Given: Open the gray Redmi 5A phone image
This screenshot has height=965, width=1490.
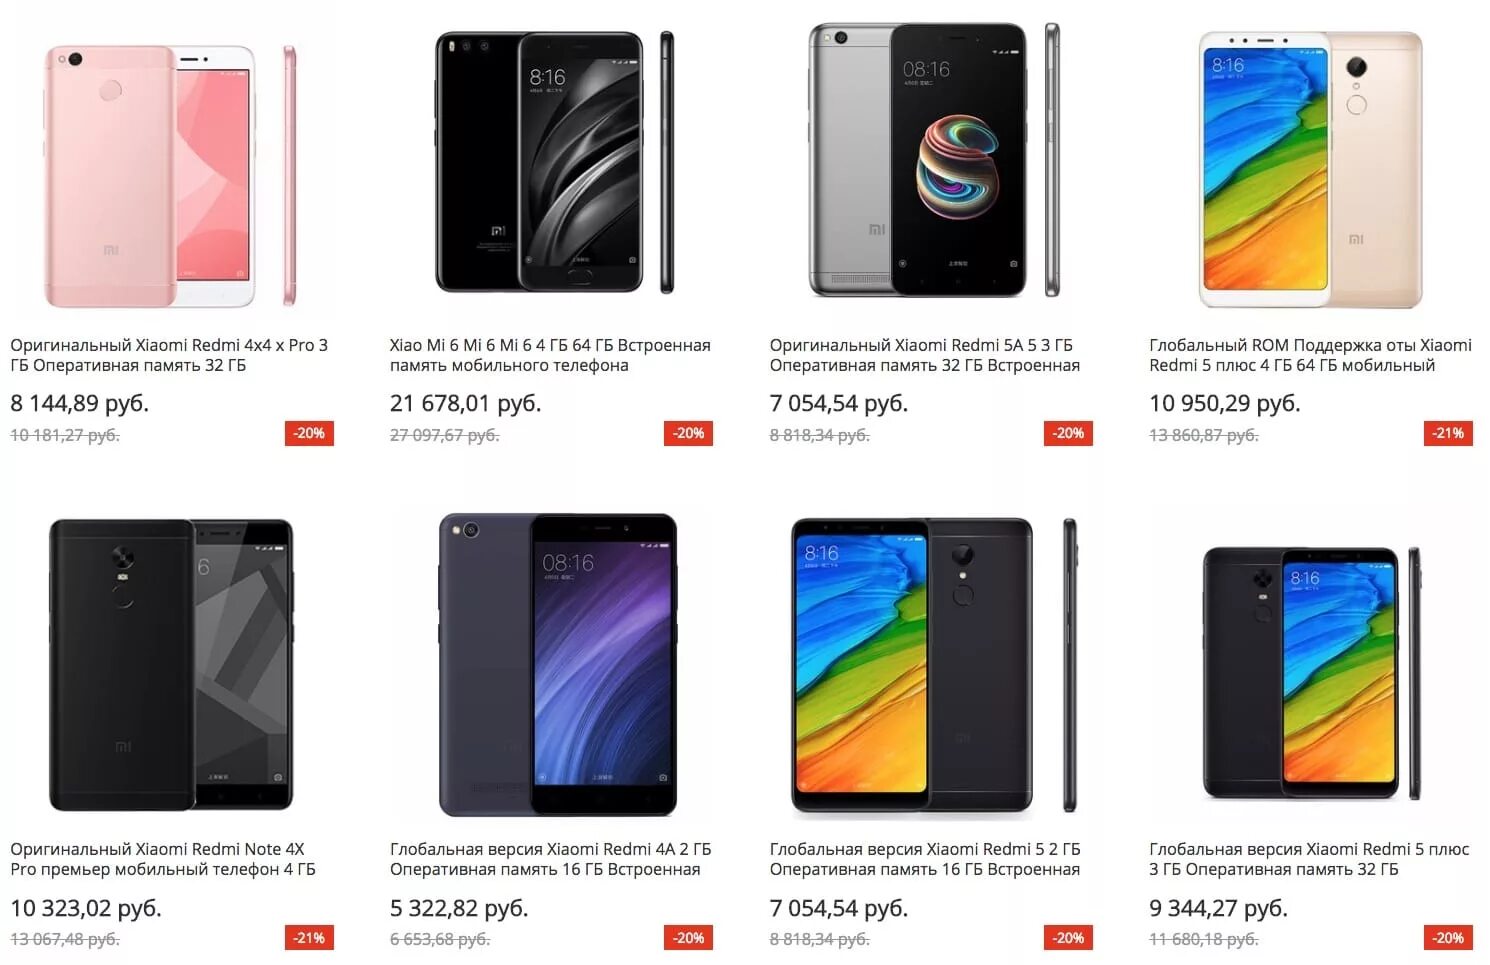Looking at the screenshot, I should (x=933, y=160).
